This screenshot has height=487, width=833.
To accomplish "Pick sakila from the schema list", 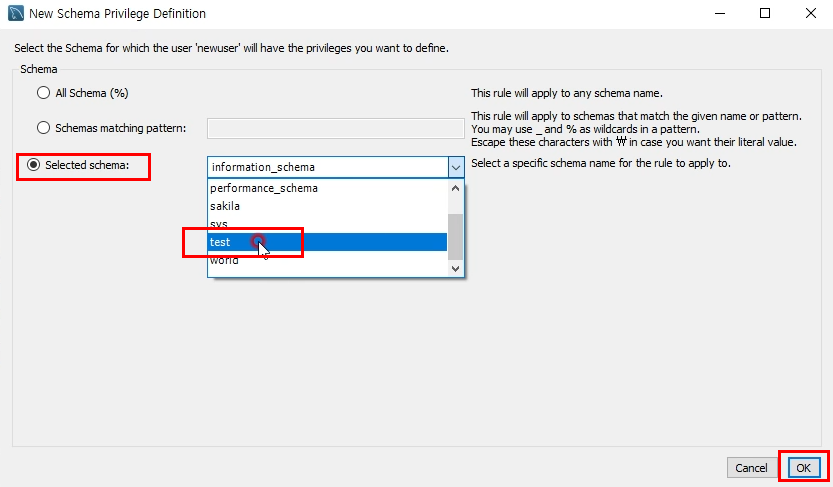I will click(x=327, y=206).
